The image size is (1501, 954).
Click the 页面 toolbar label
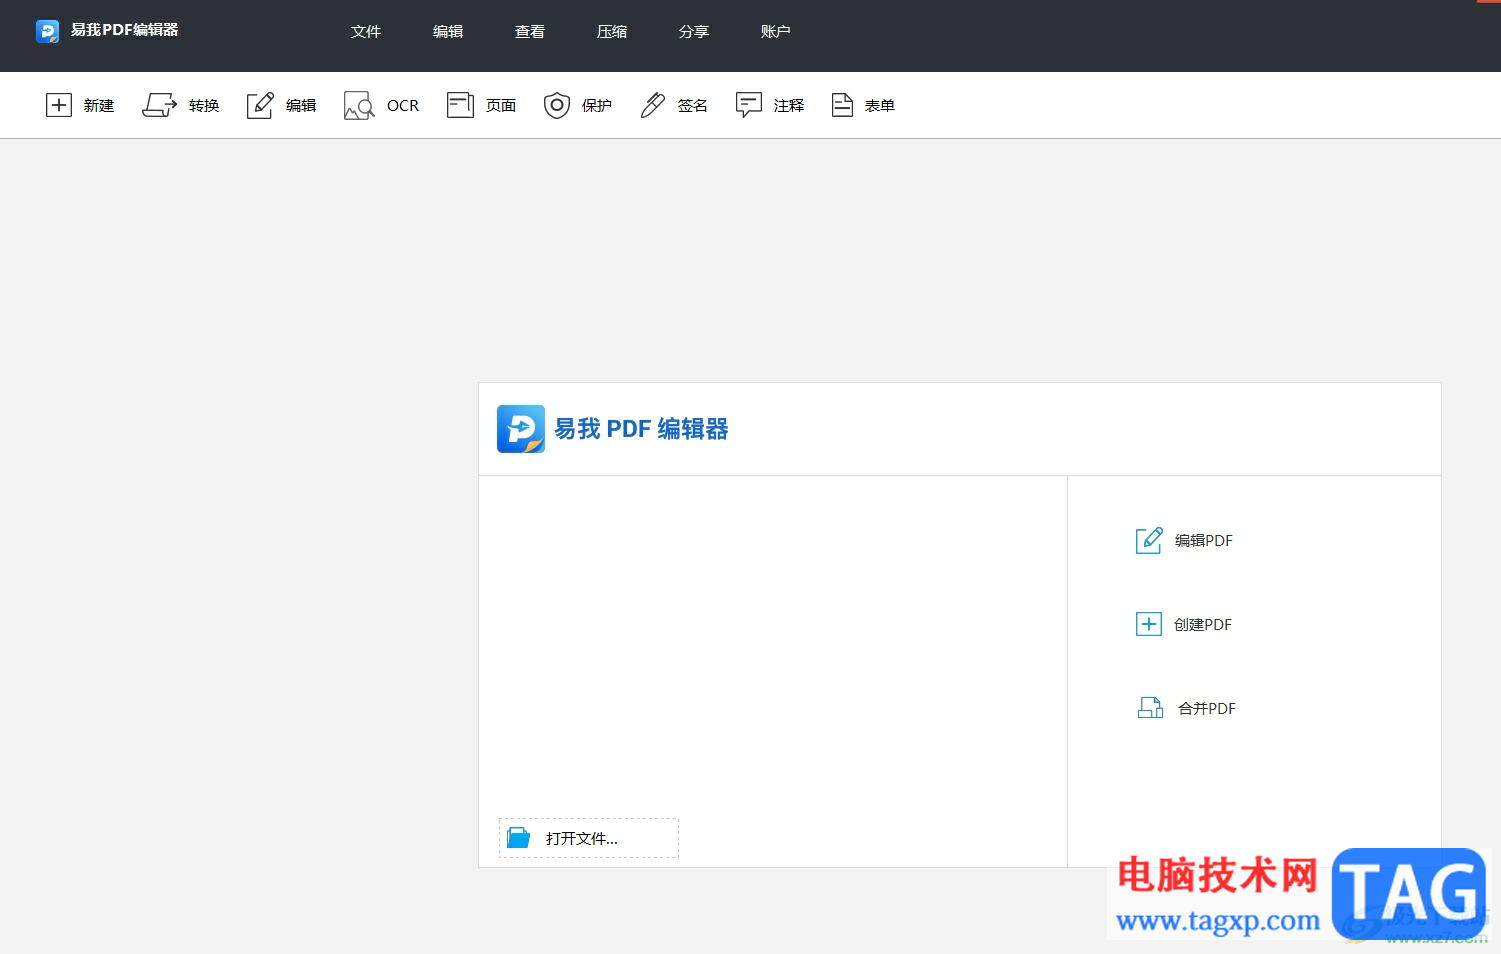pos(501,105)
